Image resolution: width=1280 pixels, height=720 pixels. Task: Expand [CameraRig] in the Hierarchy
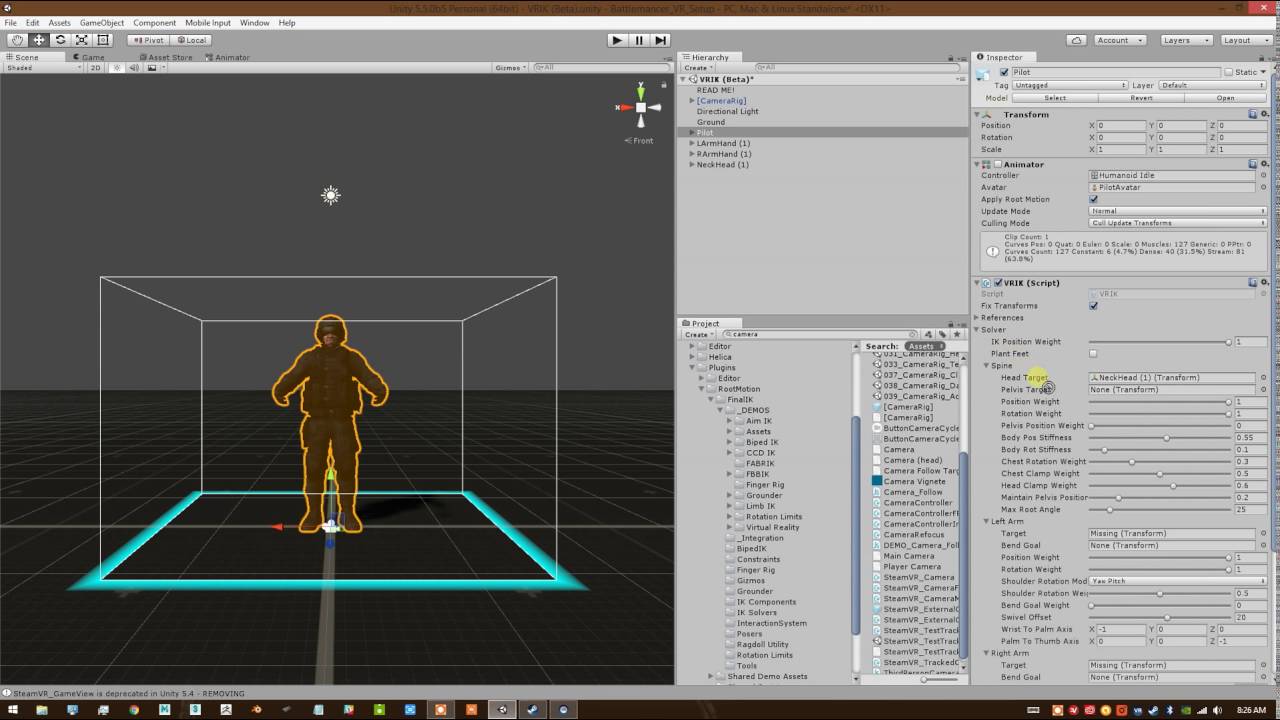692,101
